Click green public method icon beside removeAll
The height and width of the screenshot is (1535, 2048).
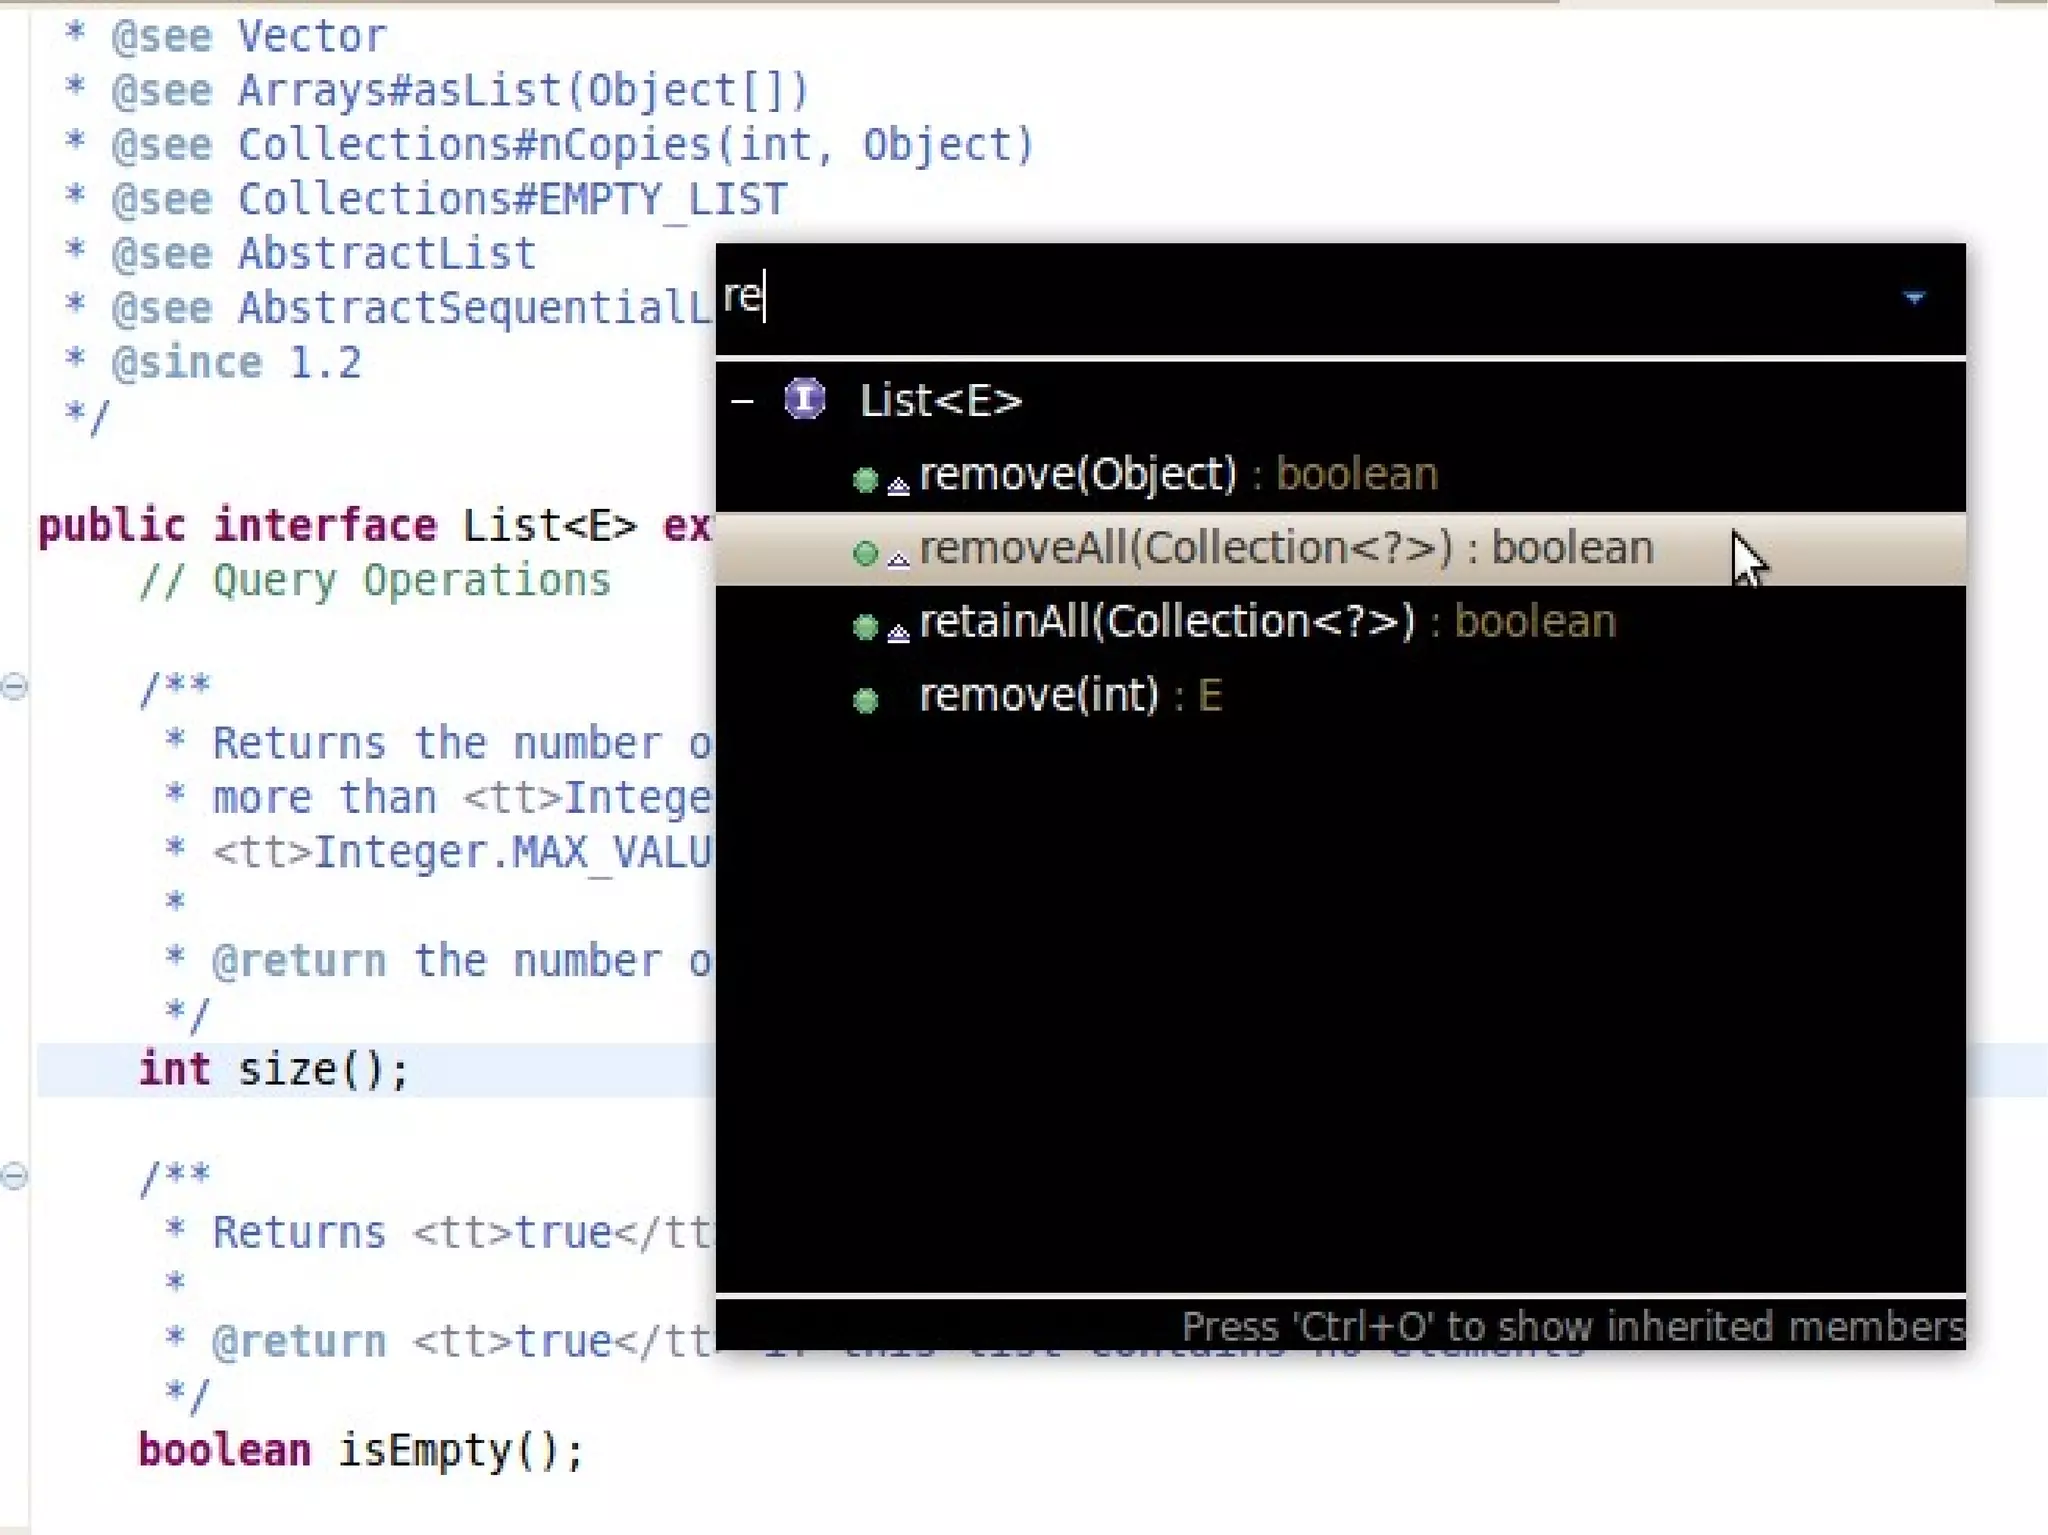coord(865,553)
